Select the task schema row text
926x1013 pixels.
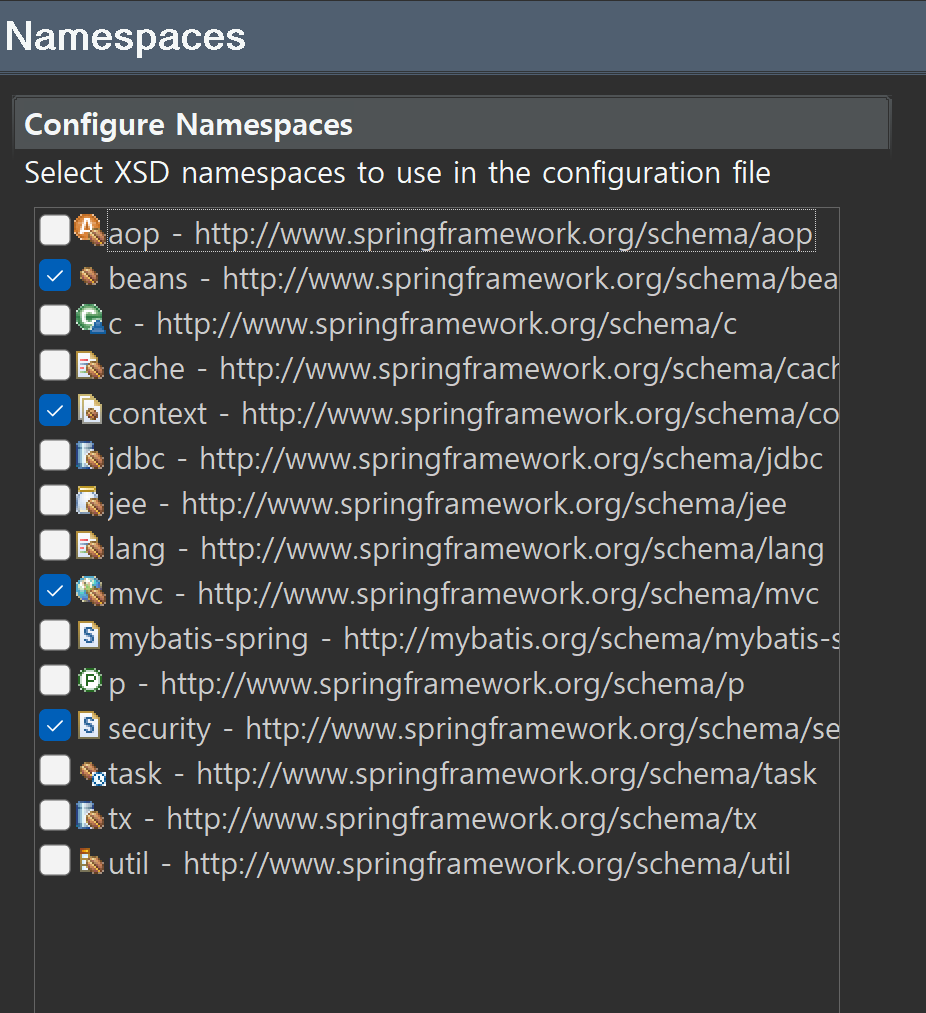[x=463, y=774]
